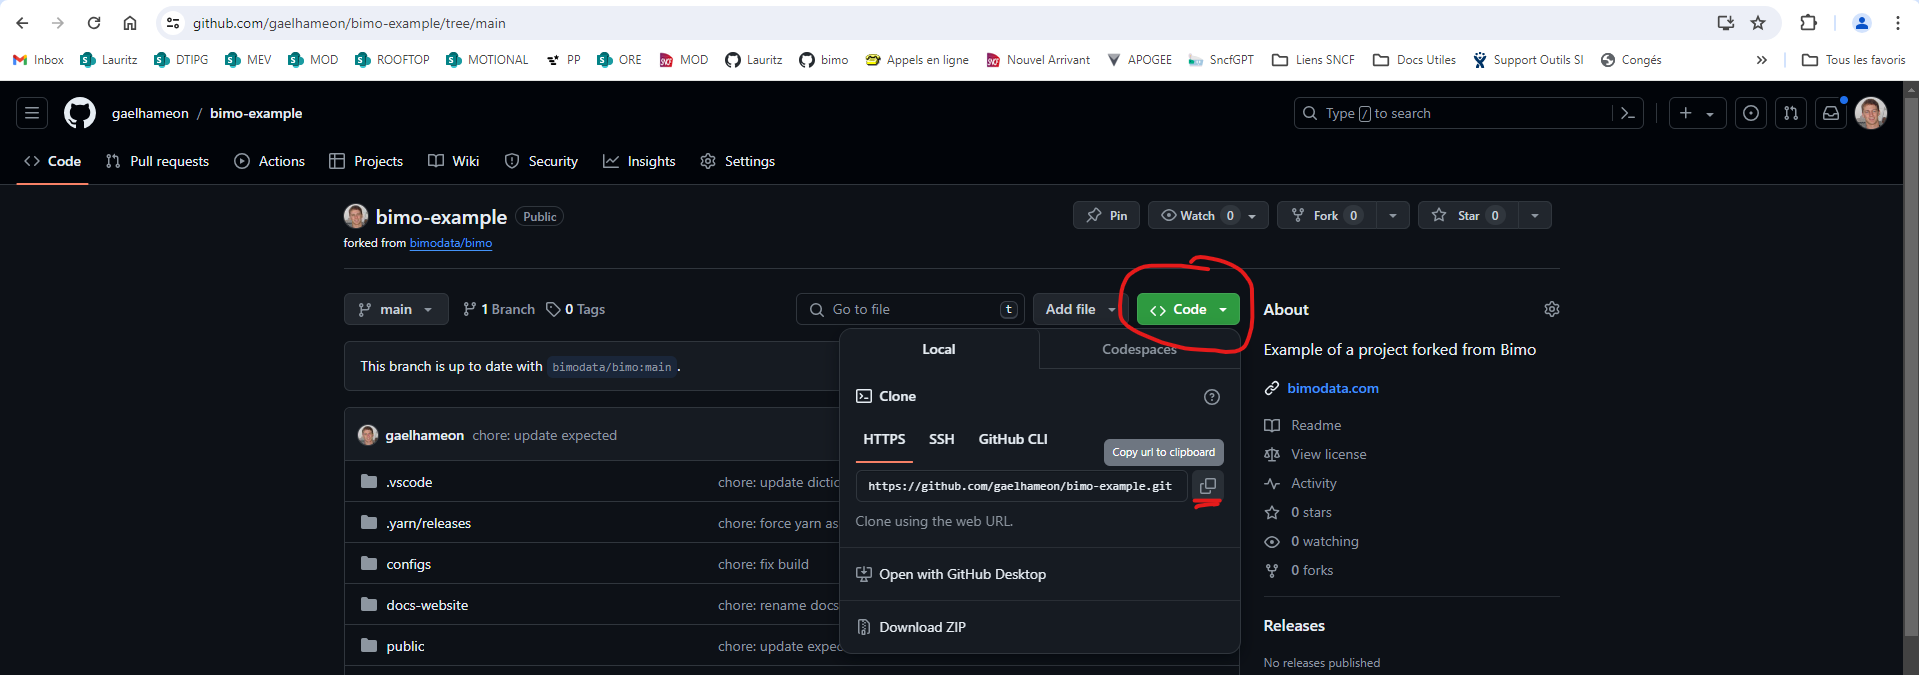Open the notifications inbox icon
The width and height of the screenshot is (1919, 675).
(1831, 113)
